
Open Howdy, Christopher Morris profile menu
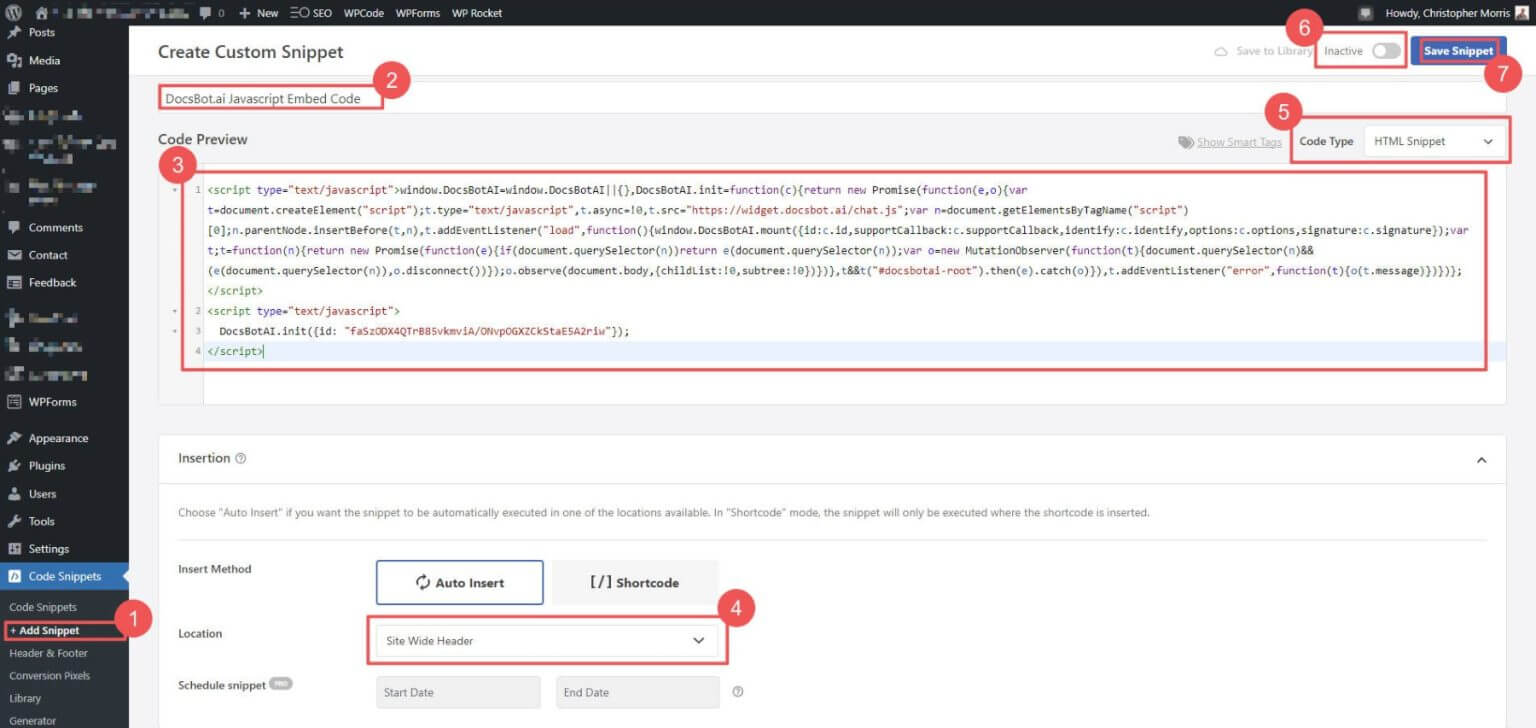(1456, 13)
